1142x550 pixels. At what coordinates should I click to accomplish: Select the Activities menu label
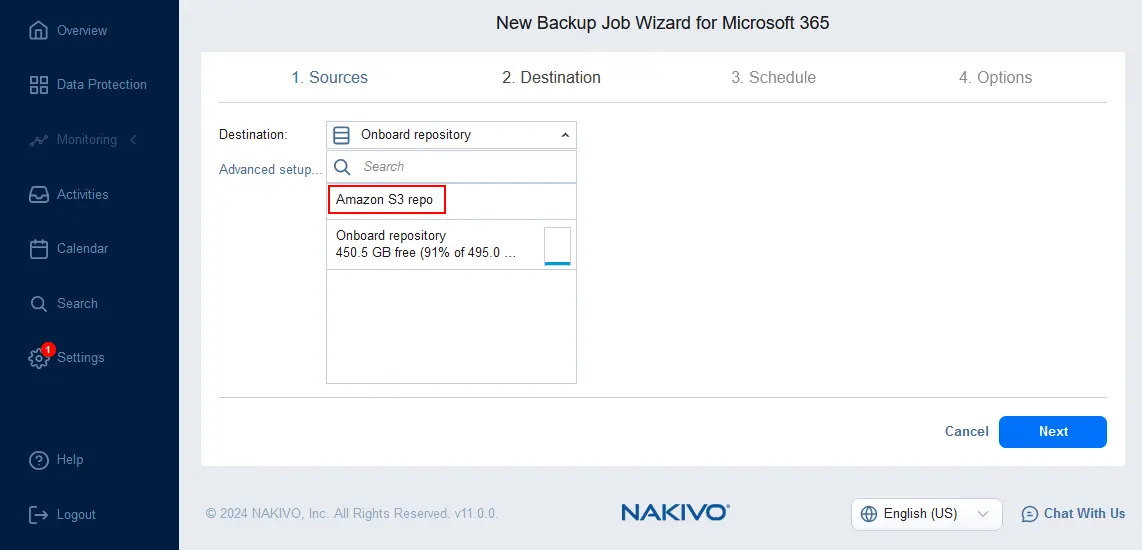click(x=82, y=195)
